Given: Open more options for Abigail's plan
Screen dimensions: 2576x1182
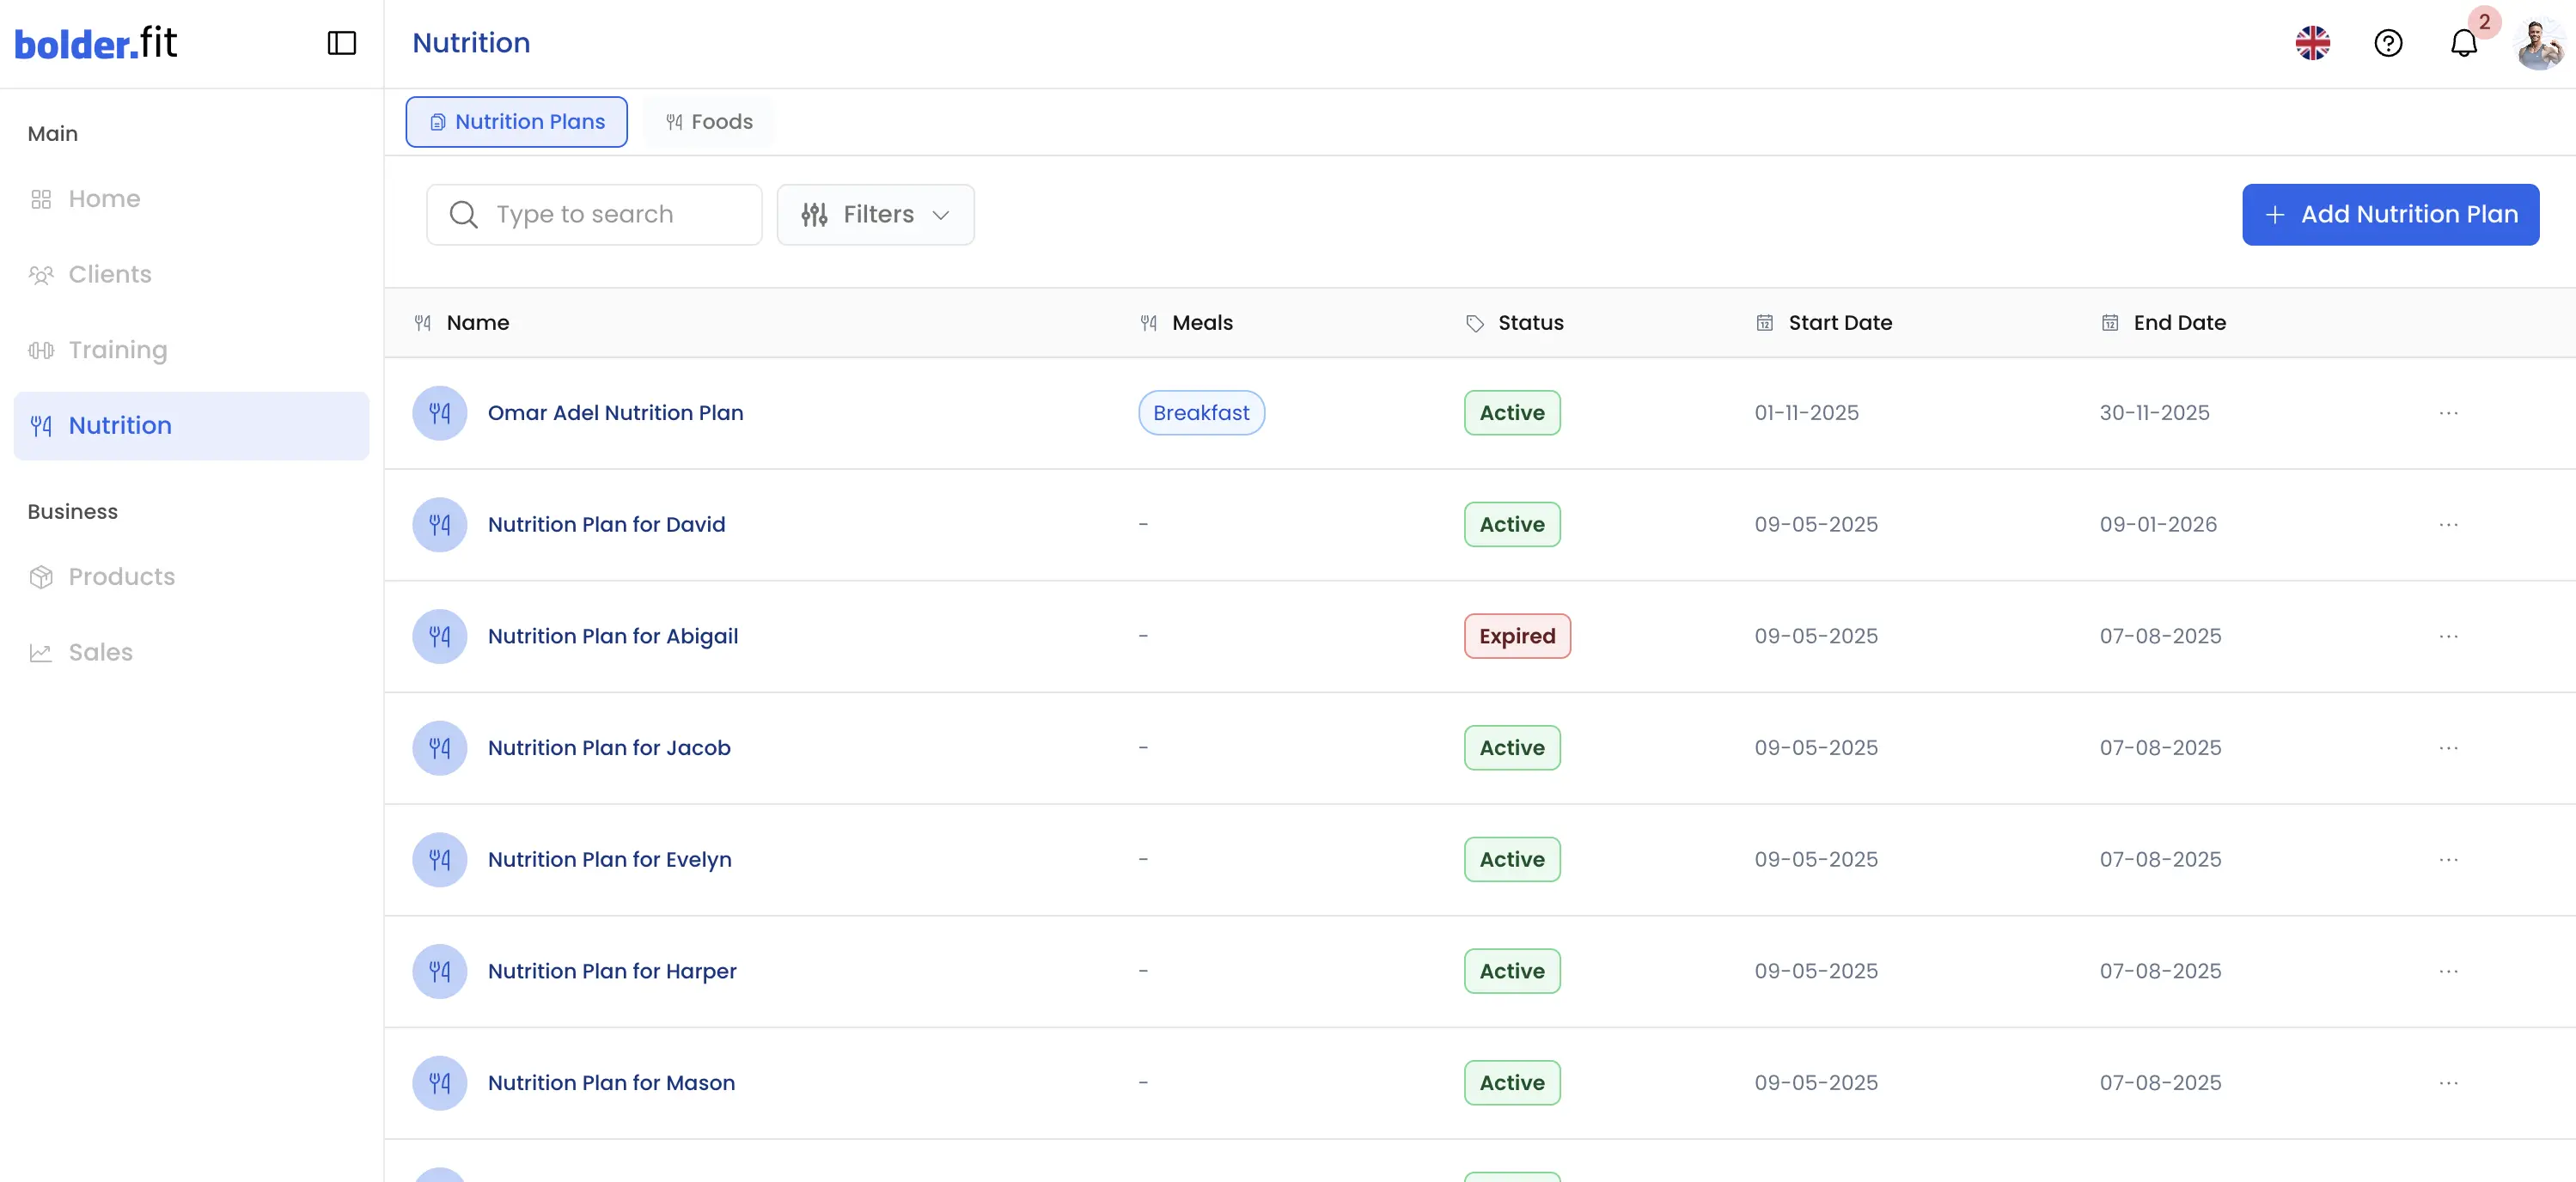Looking at the screenshot, I should pos(2448,636).
